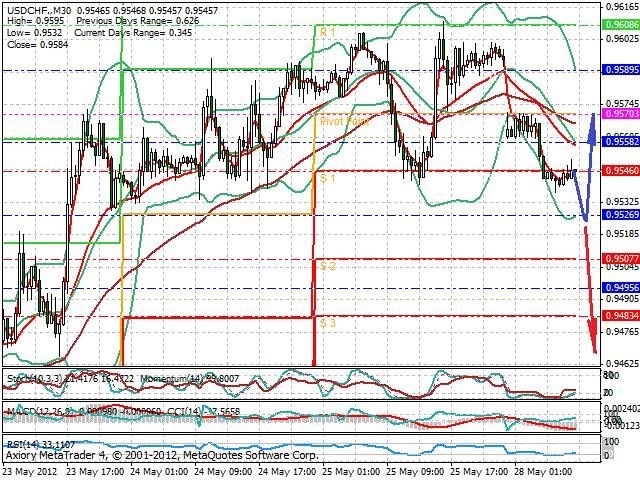Click the S 3 support label
Screen dimensions: 640x480
coord(328,323)
